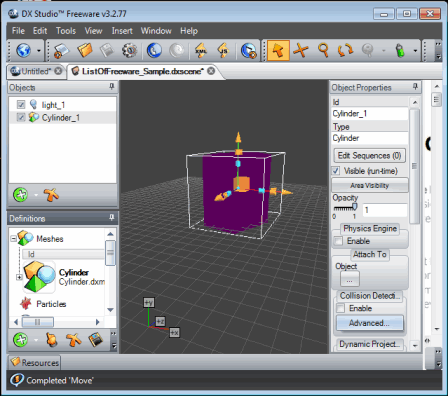Open the JS script editor icon

point(223,50)
